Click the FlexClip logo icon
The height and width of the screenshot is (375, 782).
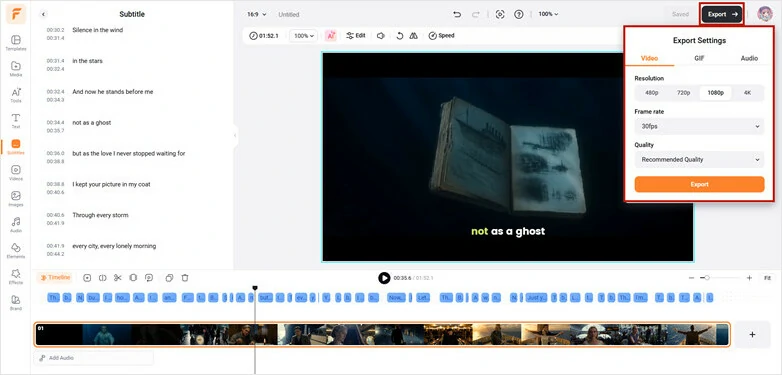(16, 14)
